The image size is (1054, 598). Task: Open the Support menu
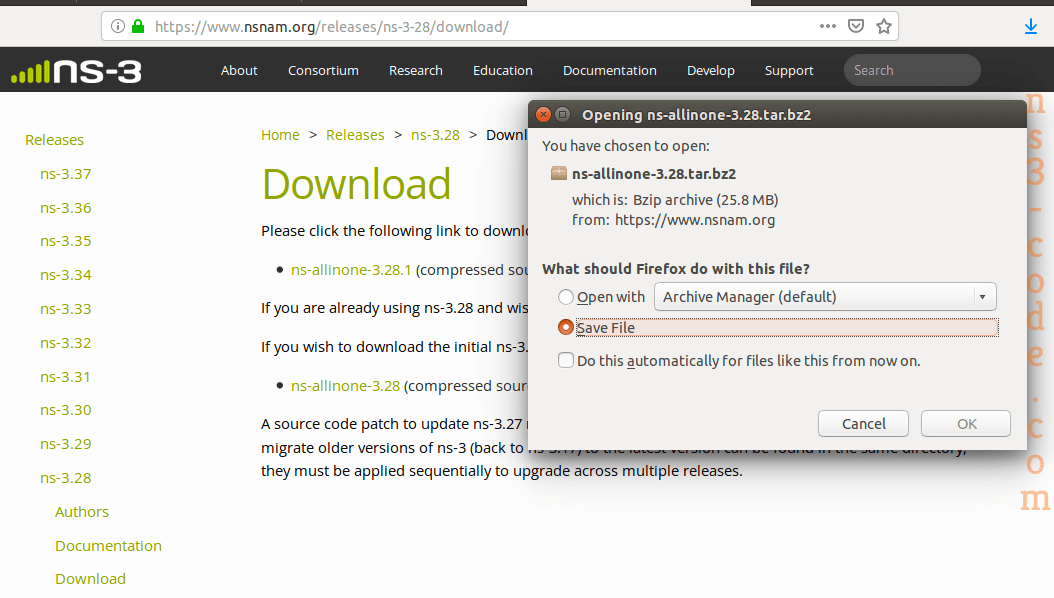788,71
